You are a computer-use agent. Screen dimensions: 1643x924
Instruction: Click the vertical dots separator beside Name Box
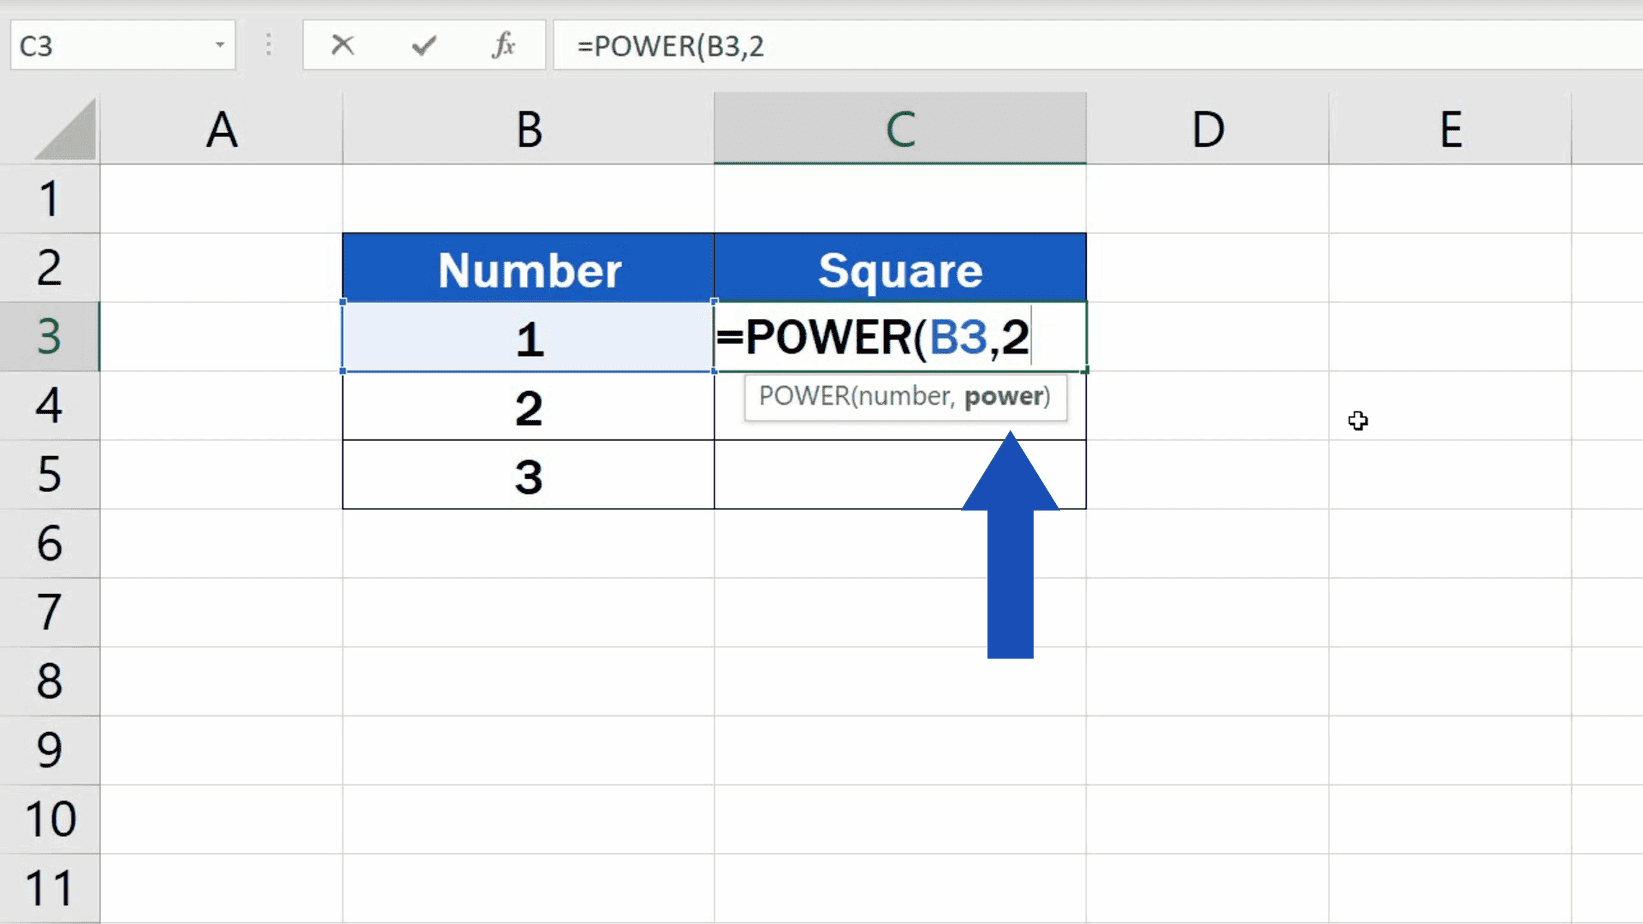(267, 45)
